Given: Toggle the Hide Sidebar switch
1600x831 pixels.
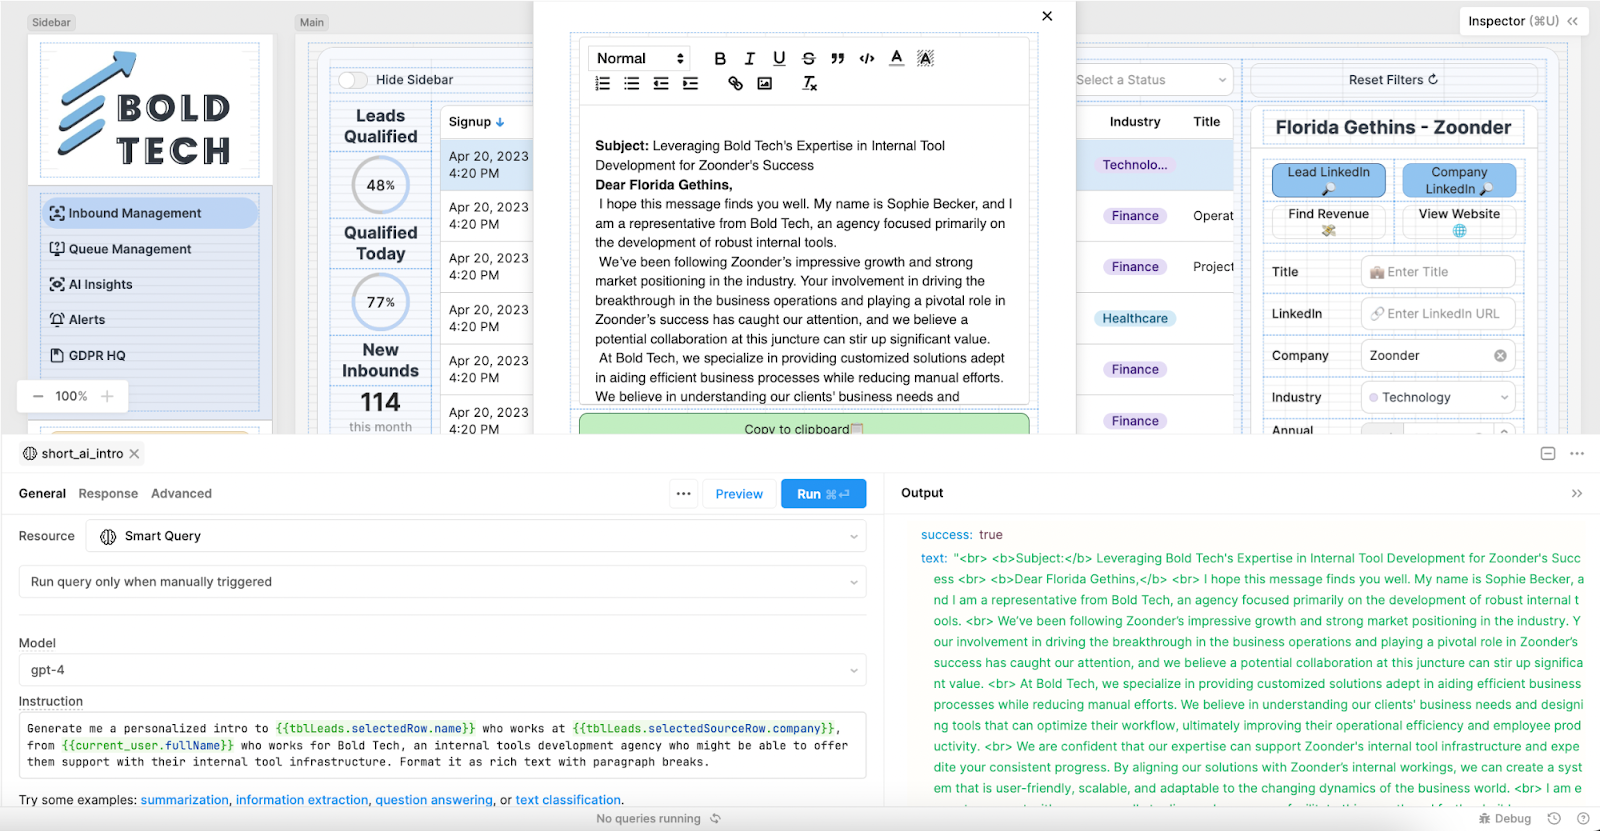Looking at the screenshot, I should (353, 80).
